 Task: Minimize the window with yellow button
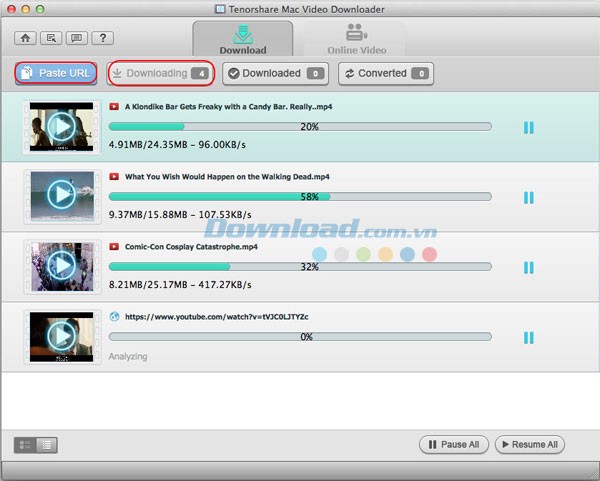[x=26, y=9]
